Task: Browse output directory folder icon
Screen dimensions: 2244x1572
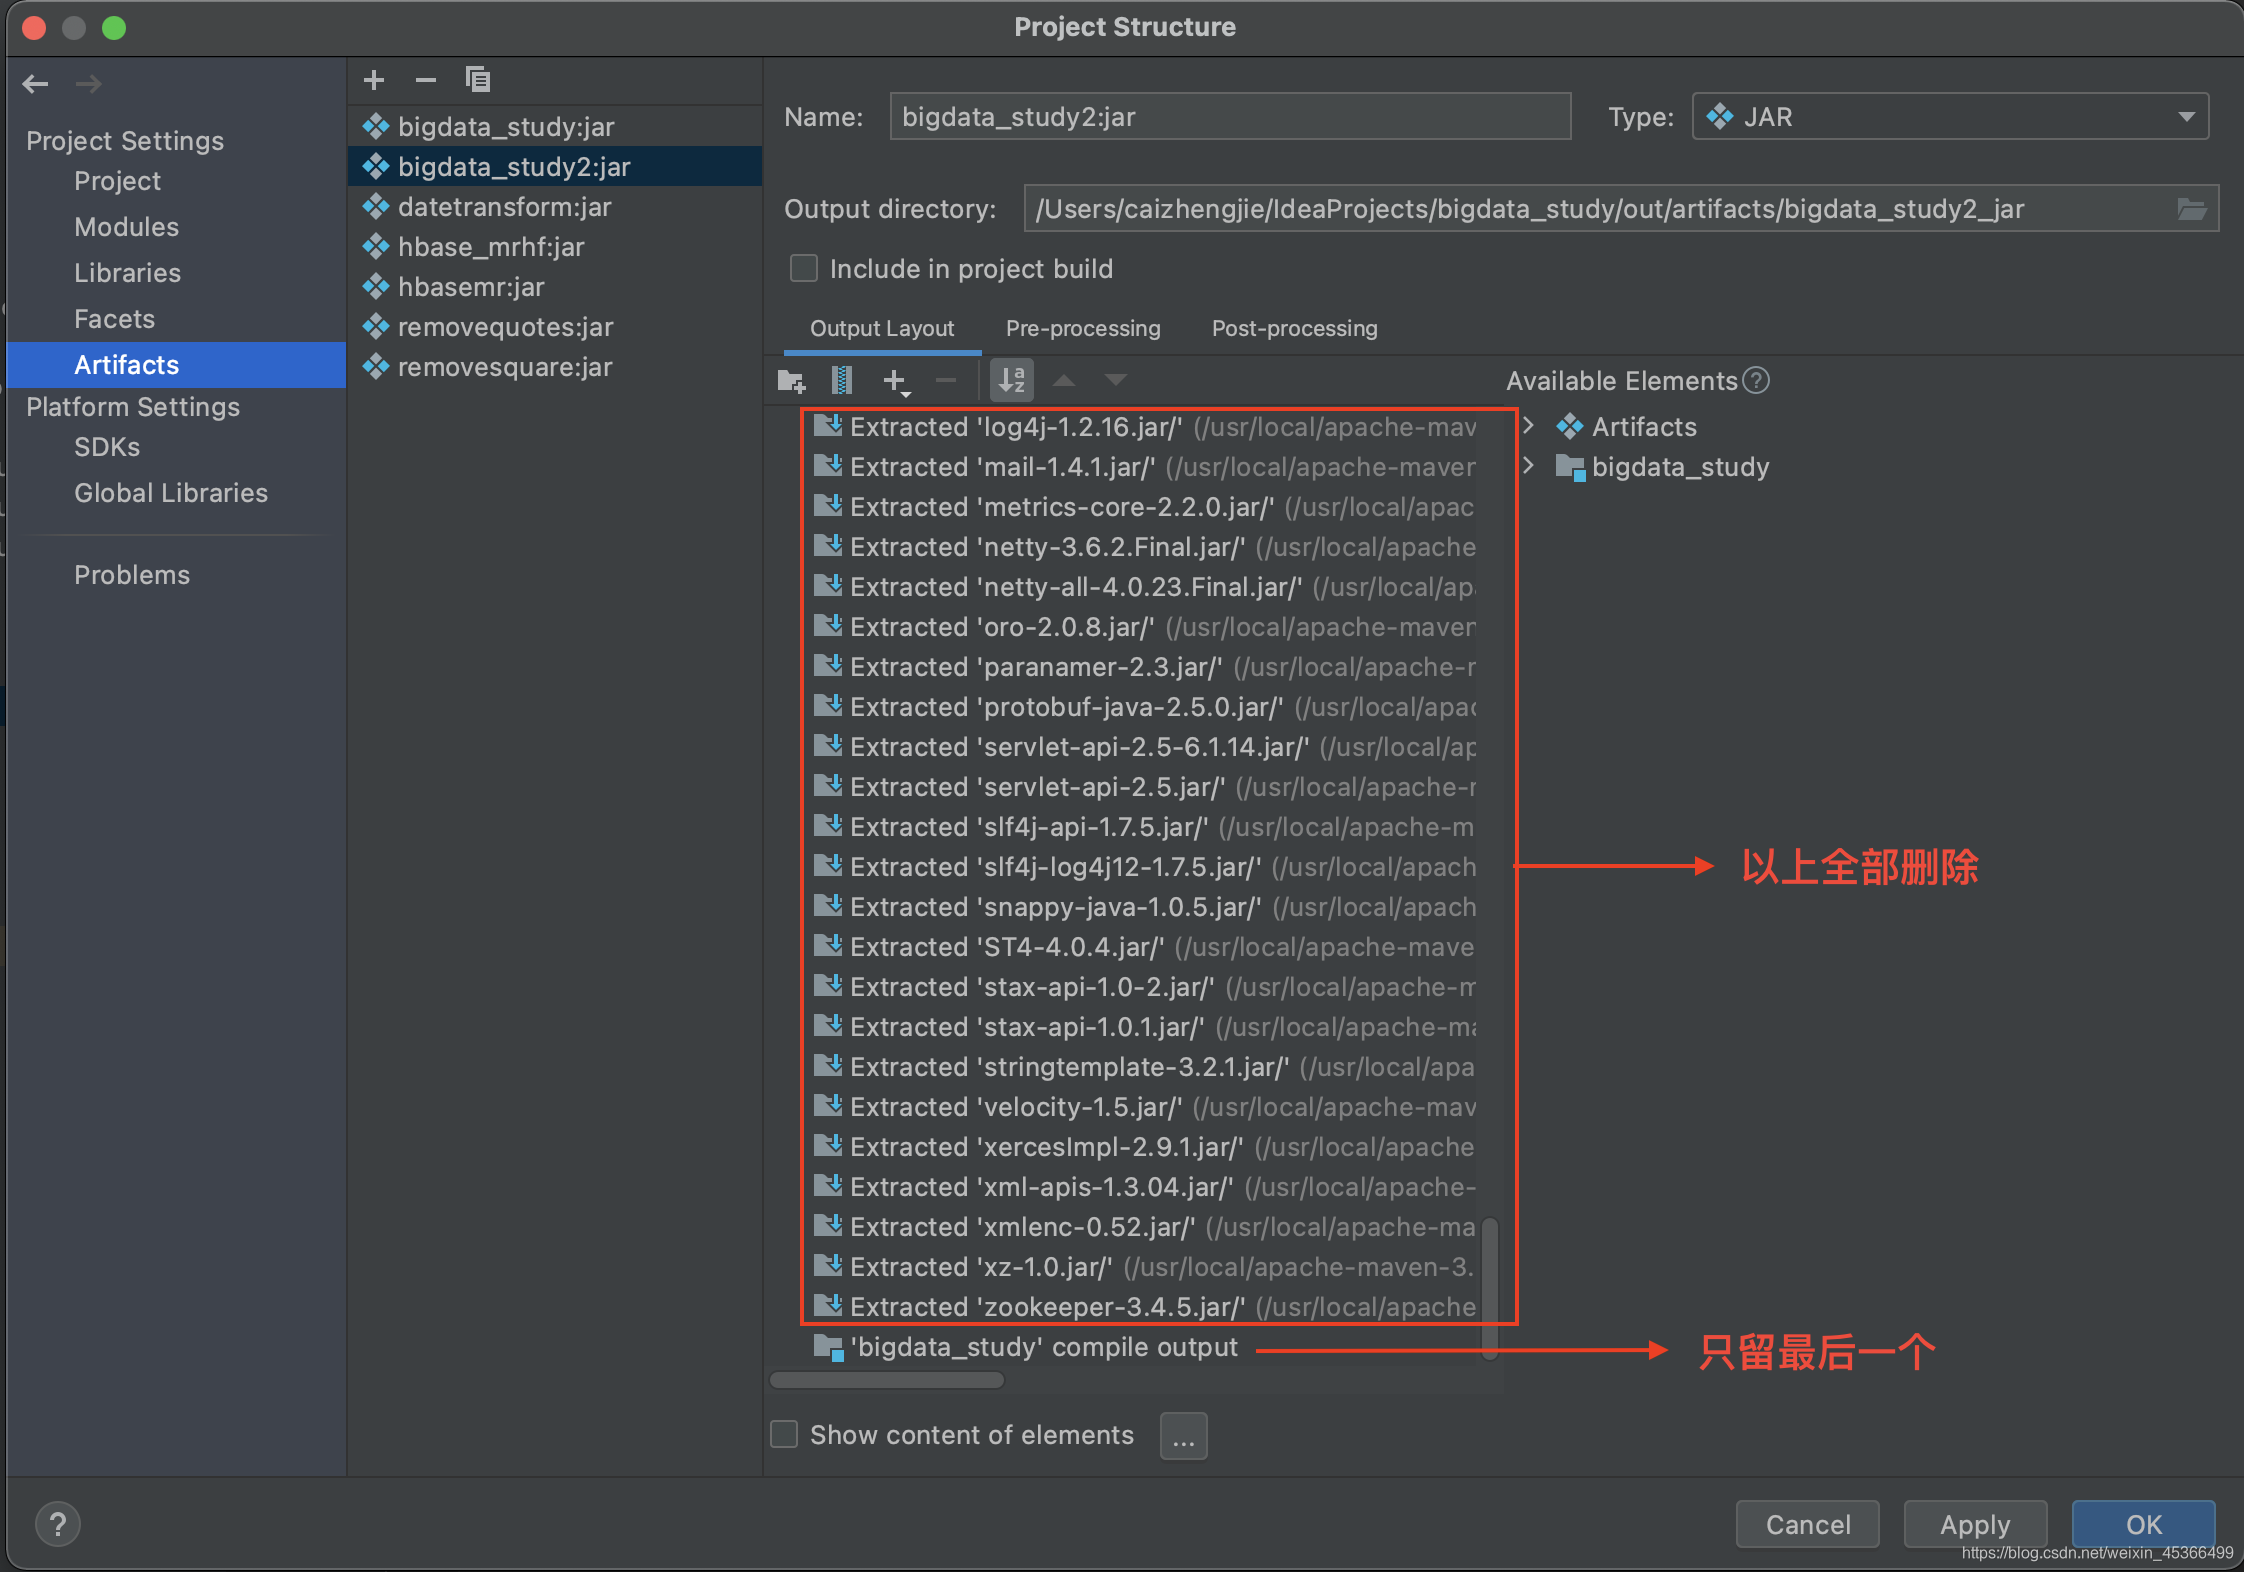Action: click(x=2191, y=209)
